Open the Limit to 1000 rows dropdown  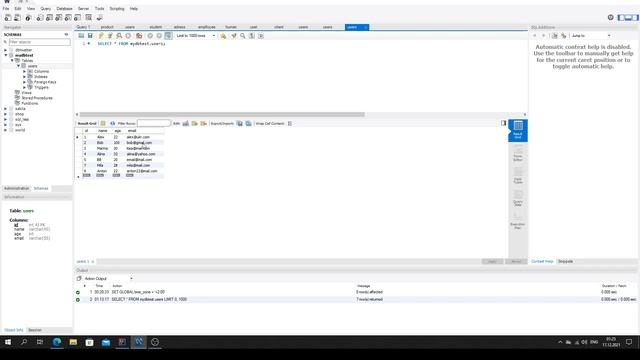click(x=196, y=36)
